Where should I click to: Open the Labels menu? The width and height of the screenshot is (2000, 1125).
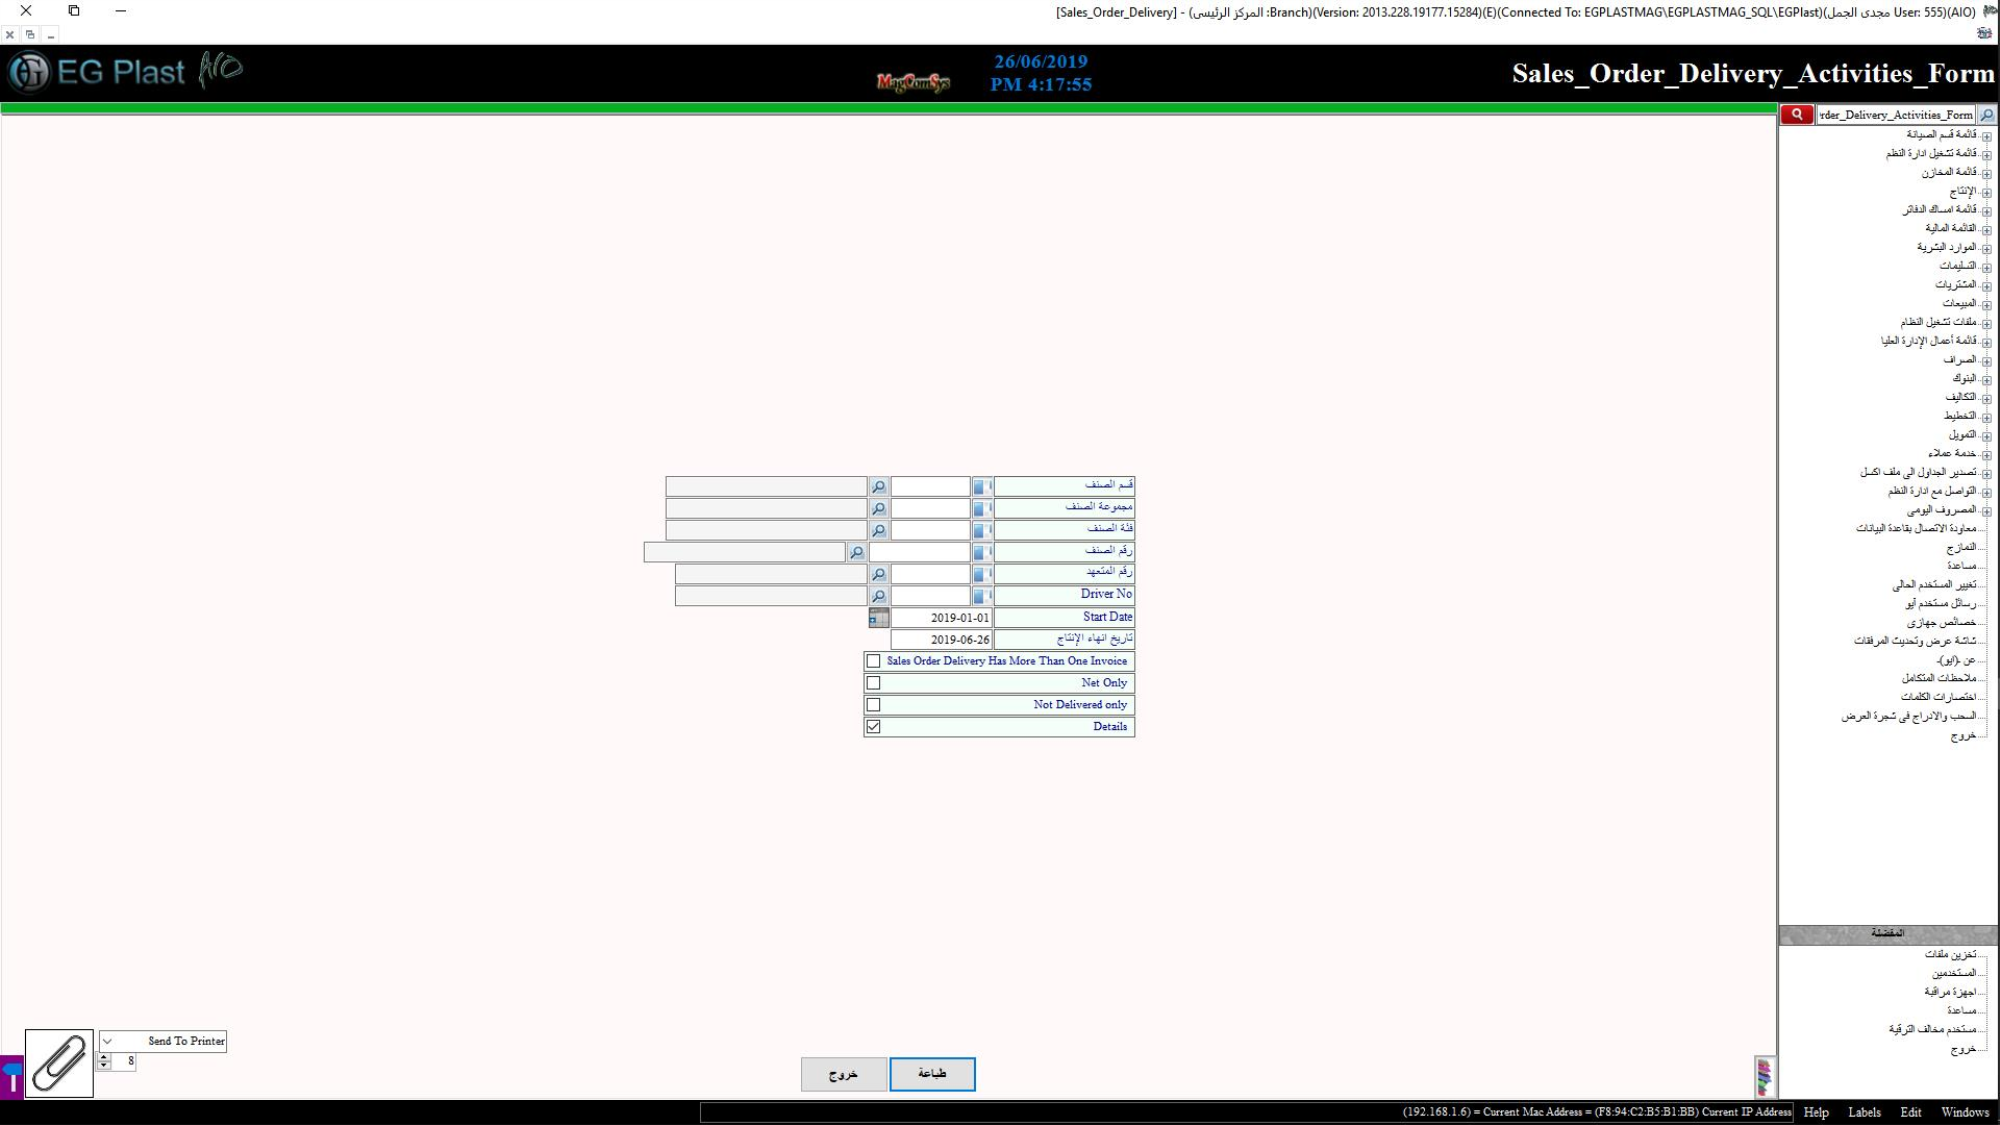point(1864,1113)
